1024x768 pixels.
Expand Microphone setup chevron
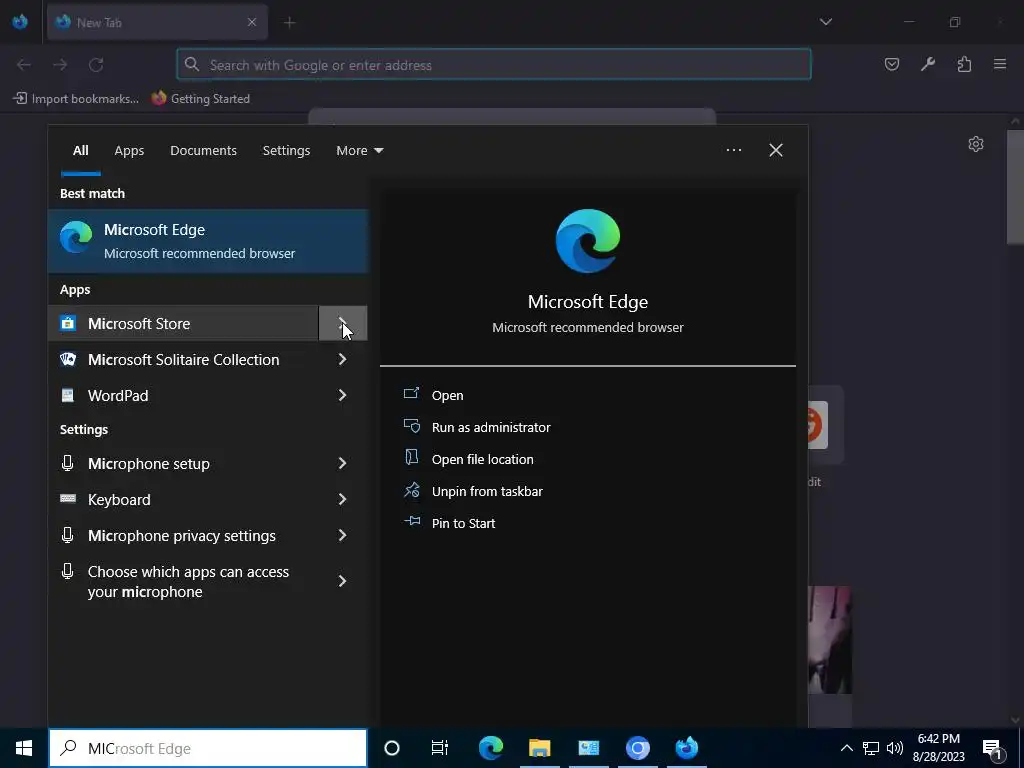[x=343, y=463]
